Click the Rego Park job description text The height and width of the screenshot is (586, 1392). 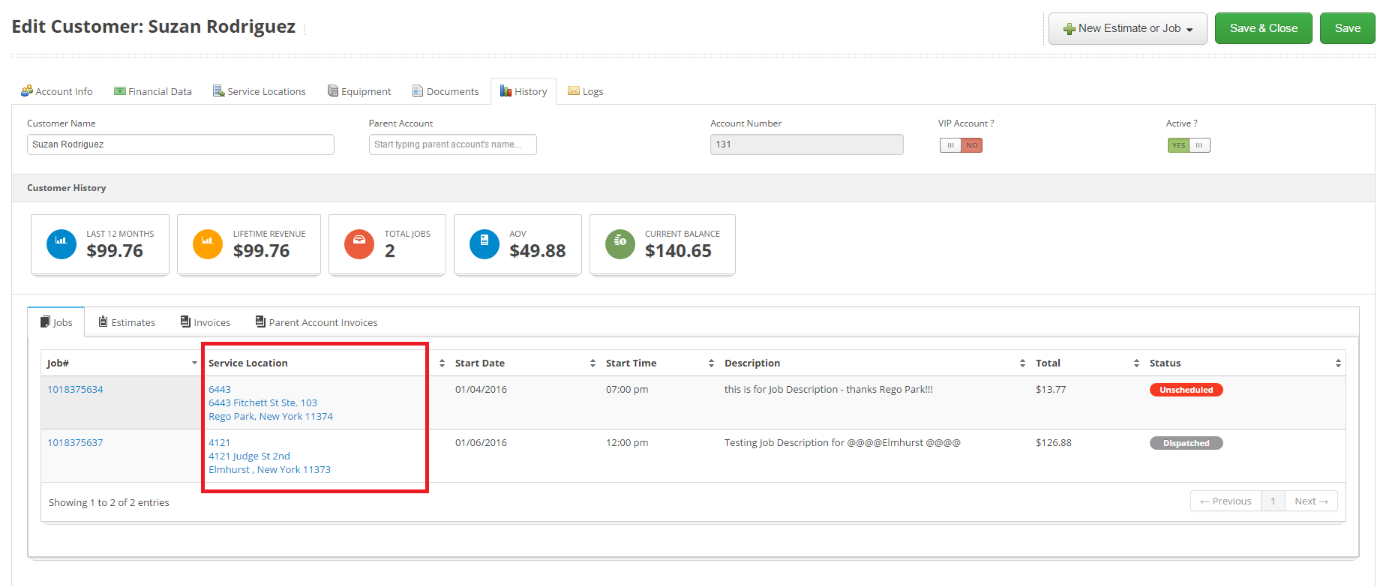tap(828, 389)
